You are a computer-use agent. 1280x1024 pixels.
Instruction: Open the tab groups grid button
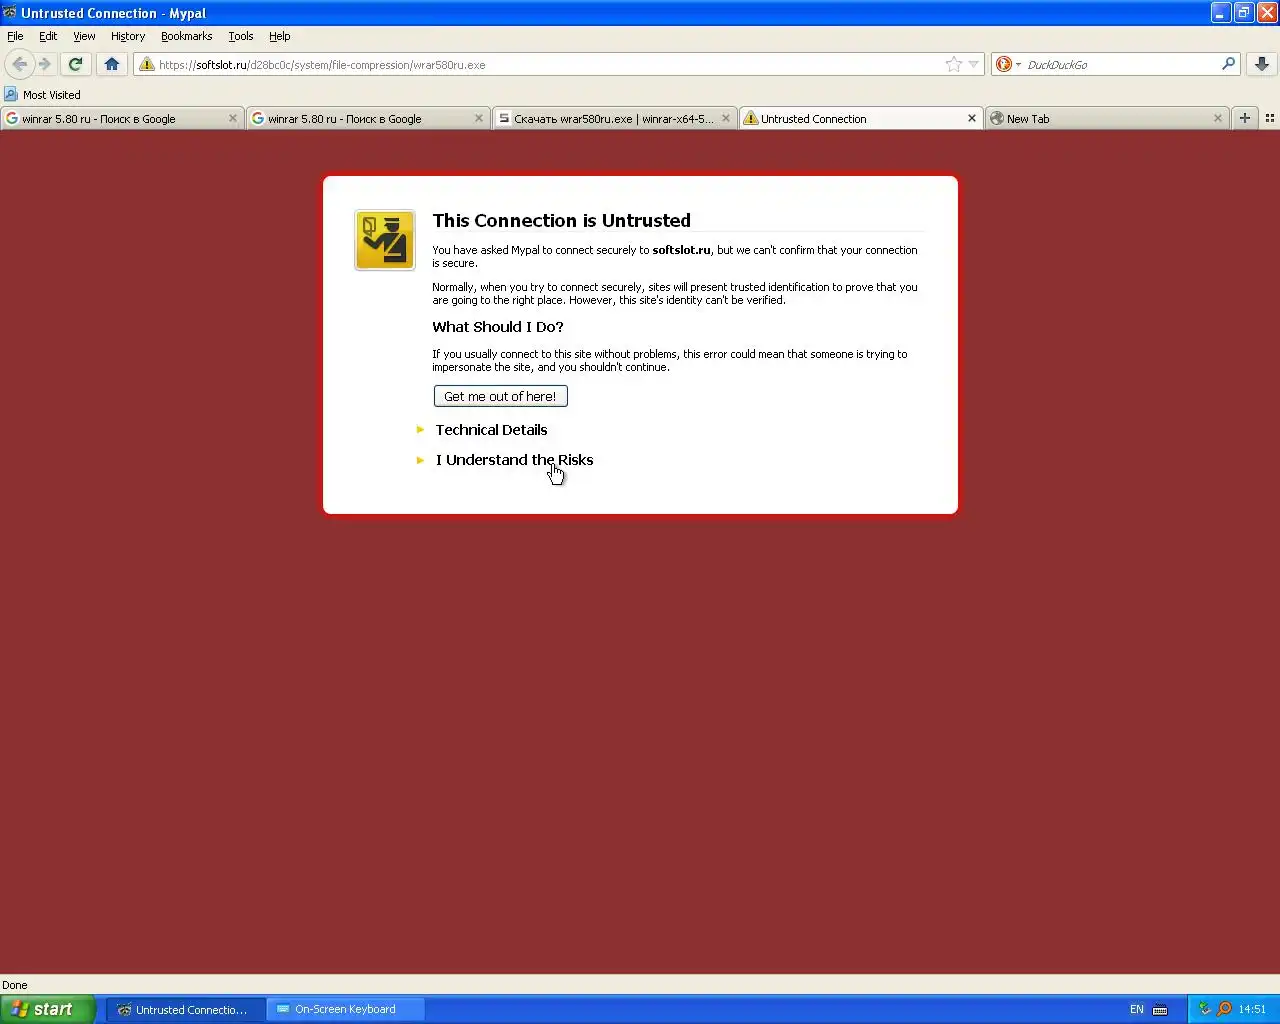(1269, 118)
